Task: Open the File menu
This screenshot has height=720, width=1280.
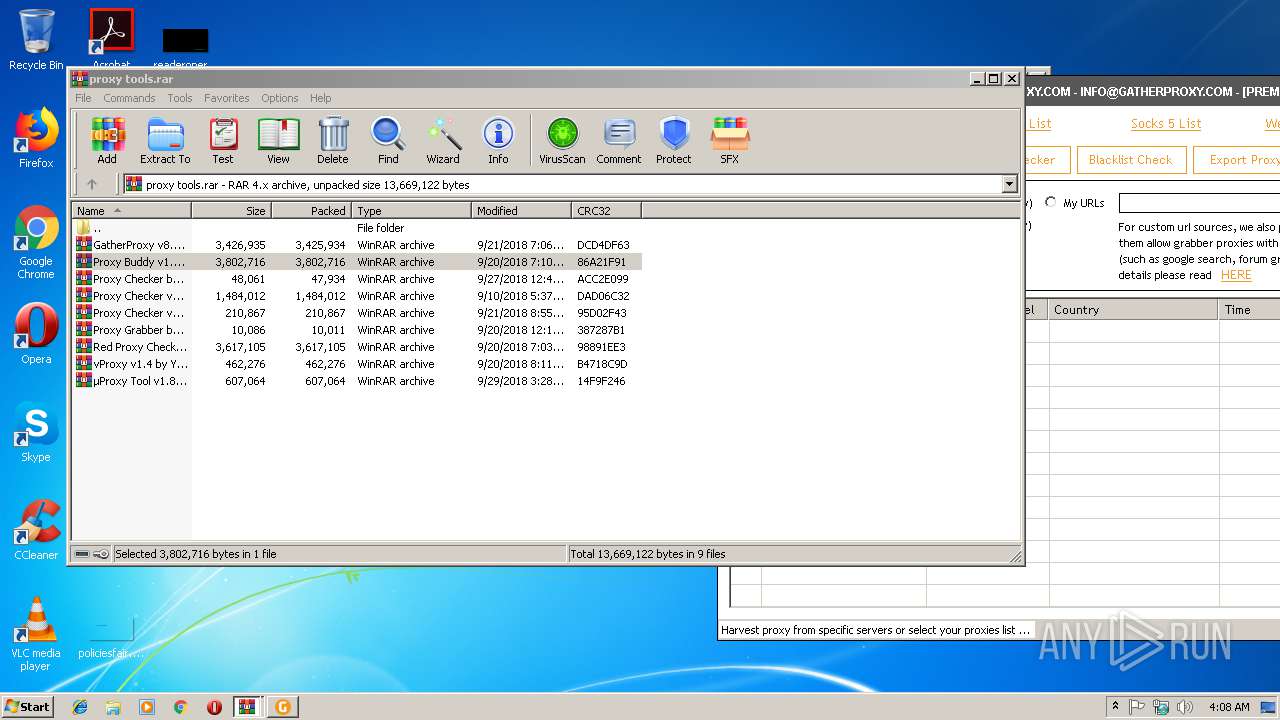Action: point(83,98)
